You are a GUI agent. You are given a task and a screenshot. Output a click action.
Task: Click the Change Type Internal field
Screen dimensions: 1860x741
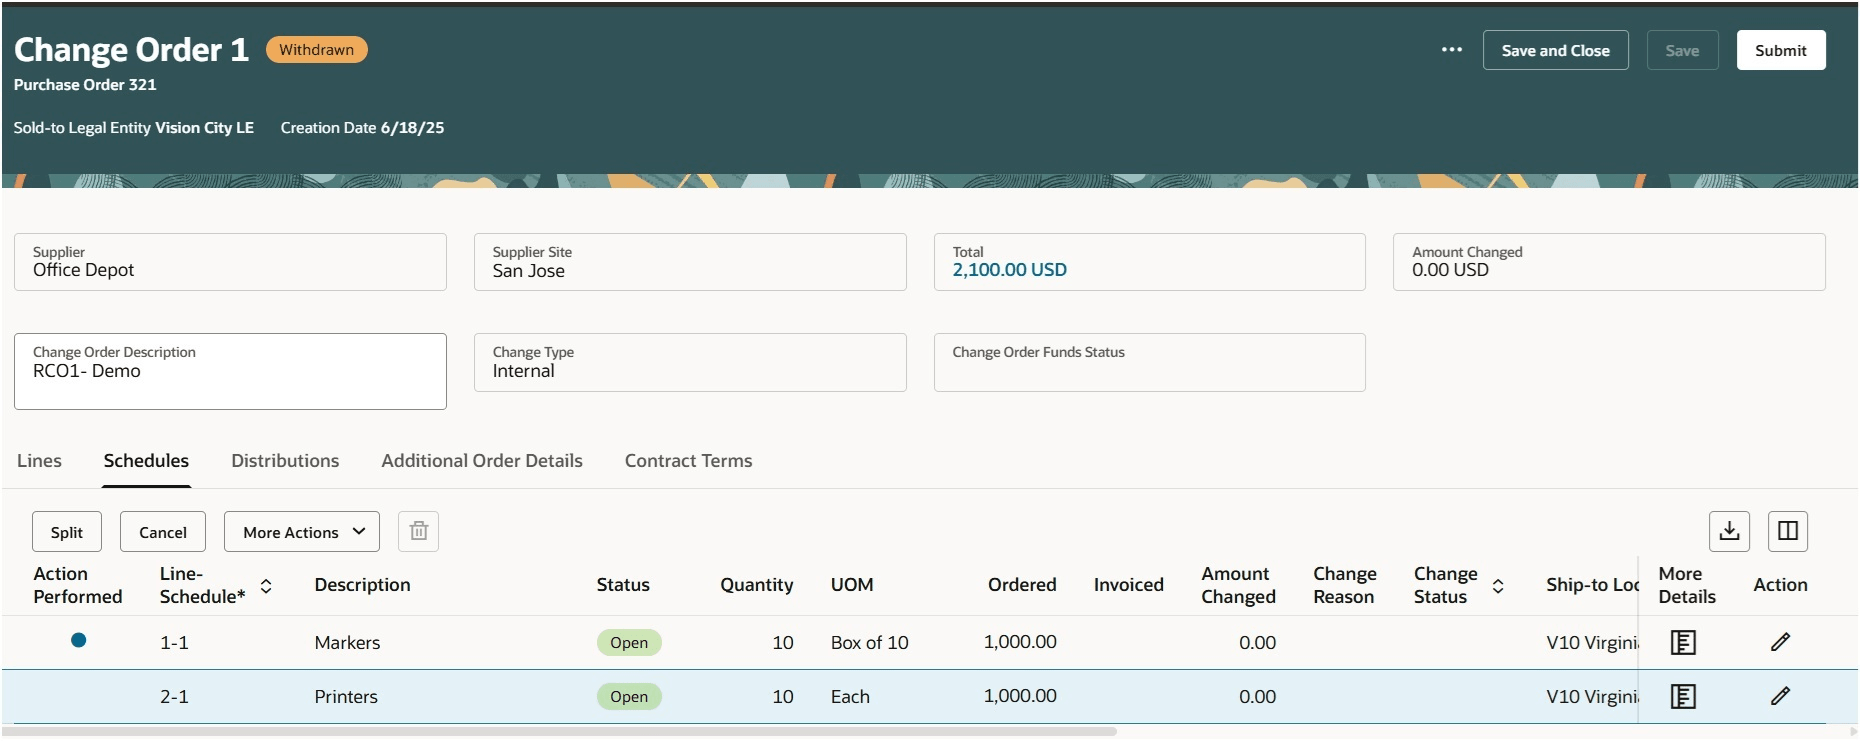pyautogui.click(x=690, y=362)
